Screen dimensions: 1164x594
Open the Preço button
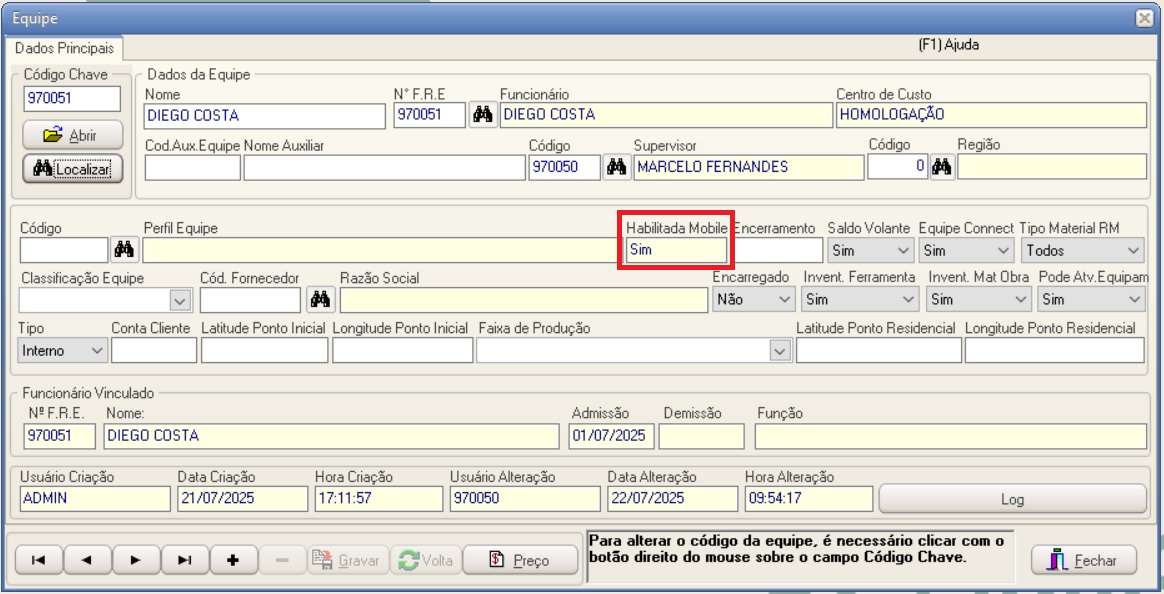pos(521,561)
